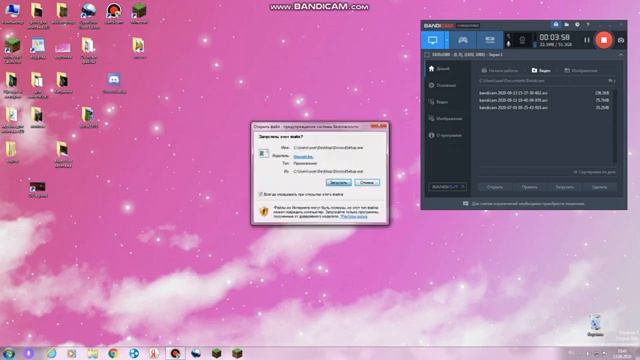640x360 pixels.
Task: Open the output folder icon in Bandicam title bar
Action: point(567,25)
